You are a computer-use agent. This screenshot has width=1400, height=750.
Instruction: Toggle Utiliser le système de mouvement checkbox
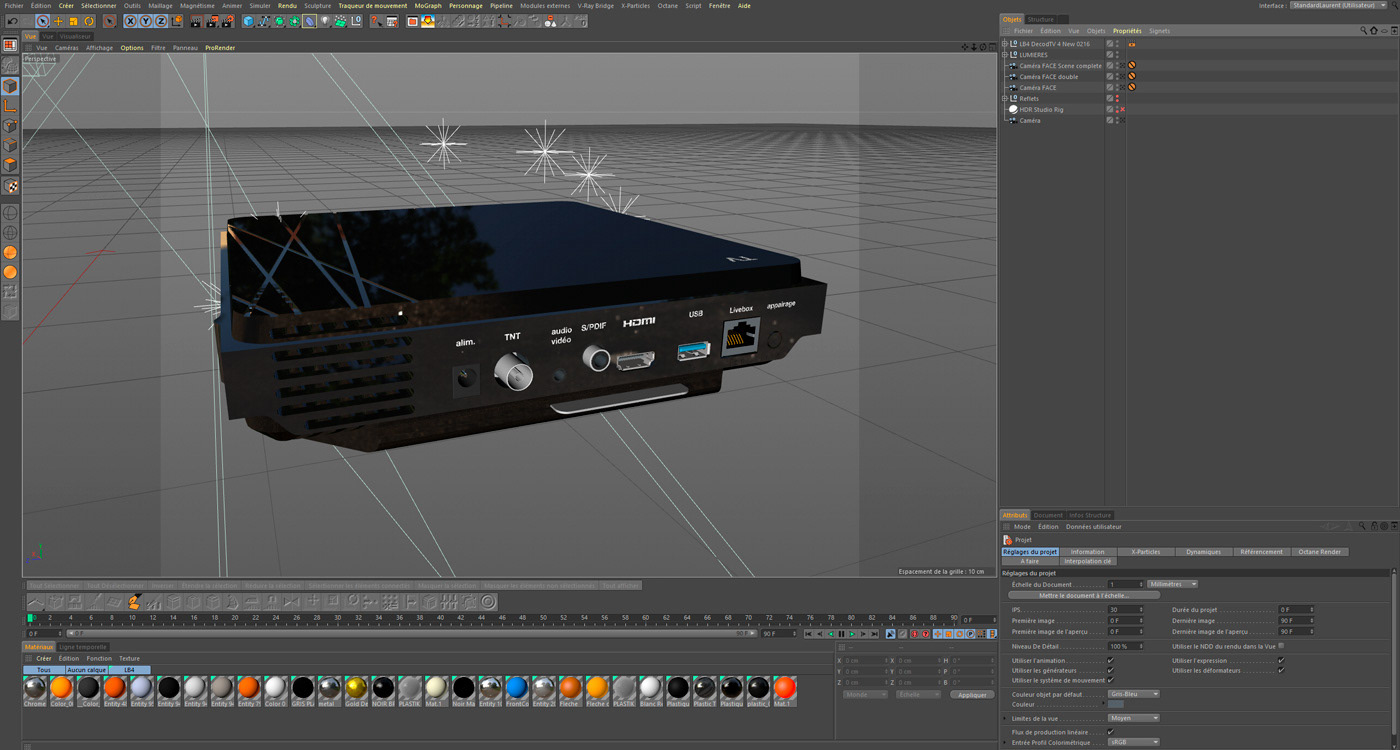coord(1111,681)
